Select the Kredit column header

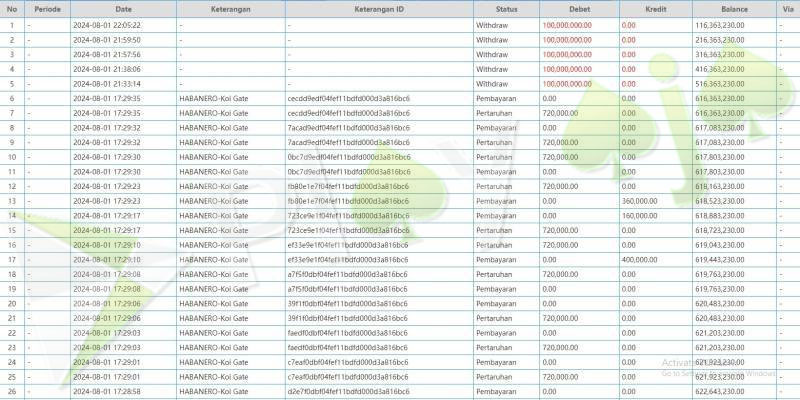(x=655, y=8)
